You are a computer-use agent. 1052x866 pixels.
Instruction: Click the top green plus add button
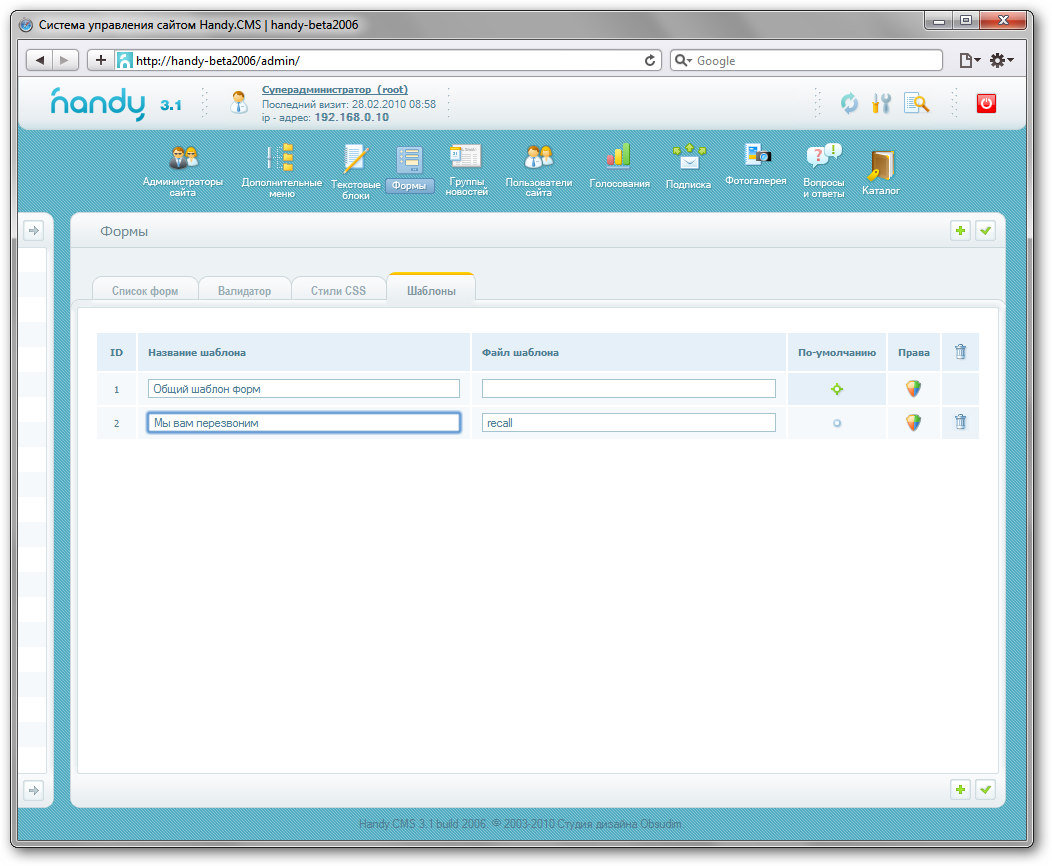(x=960, y=231)
